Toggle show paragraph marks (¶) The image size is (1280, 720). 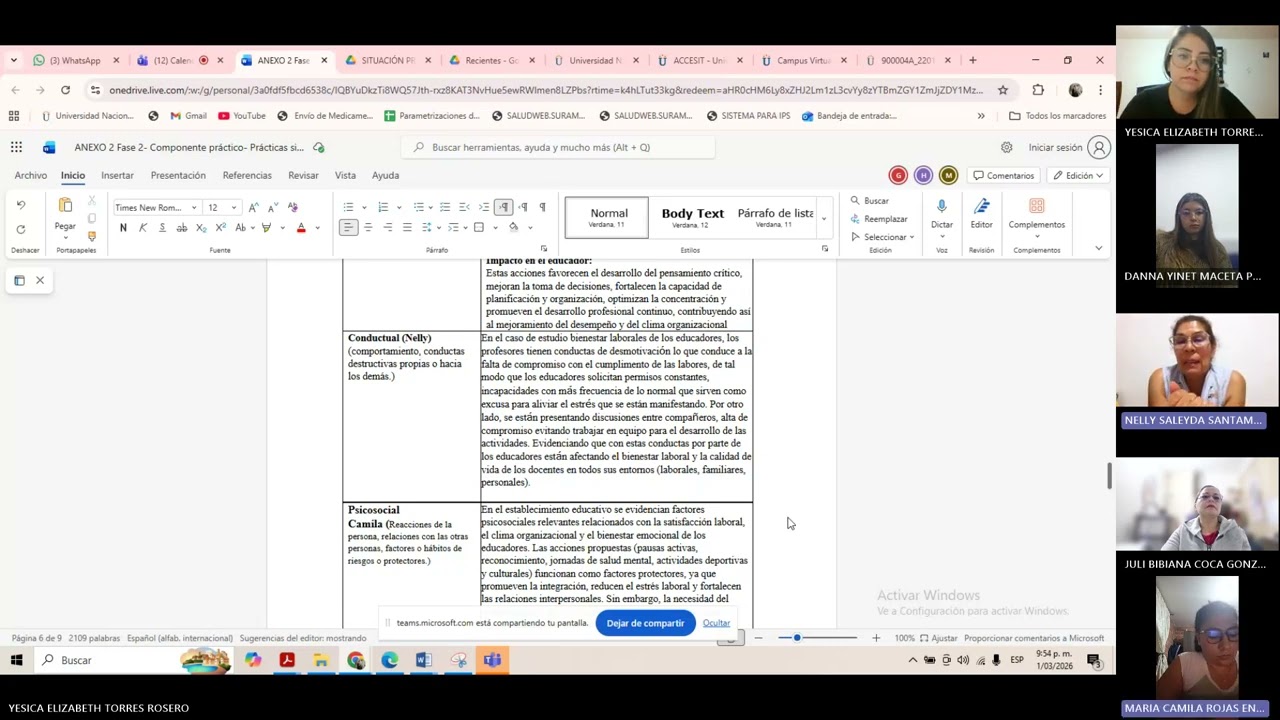pos(543,207)
